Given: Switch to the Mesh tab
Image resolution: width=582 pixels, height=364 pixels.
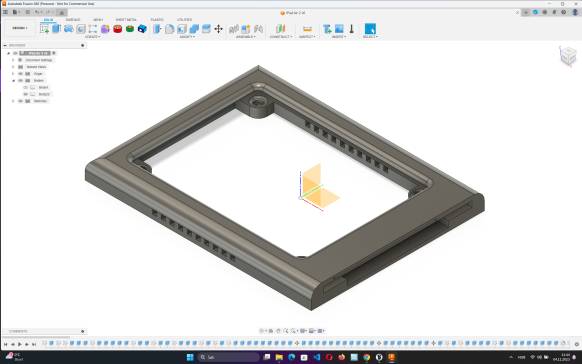Looking at the screenshot, I should [x=98, y=20].
